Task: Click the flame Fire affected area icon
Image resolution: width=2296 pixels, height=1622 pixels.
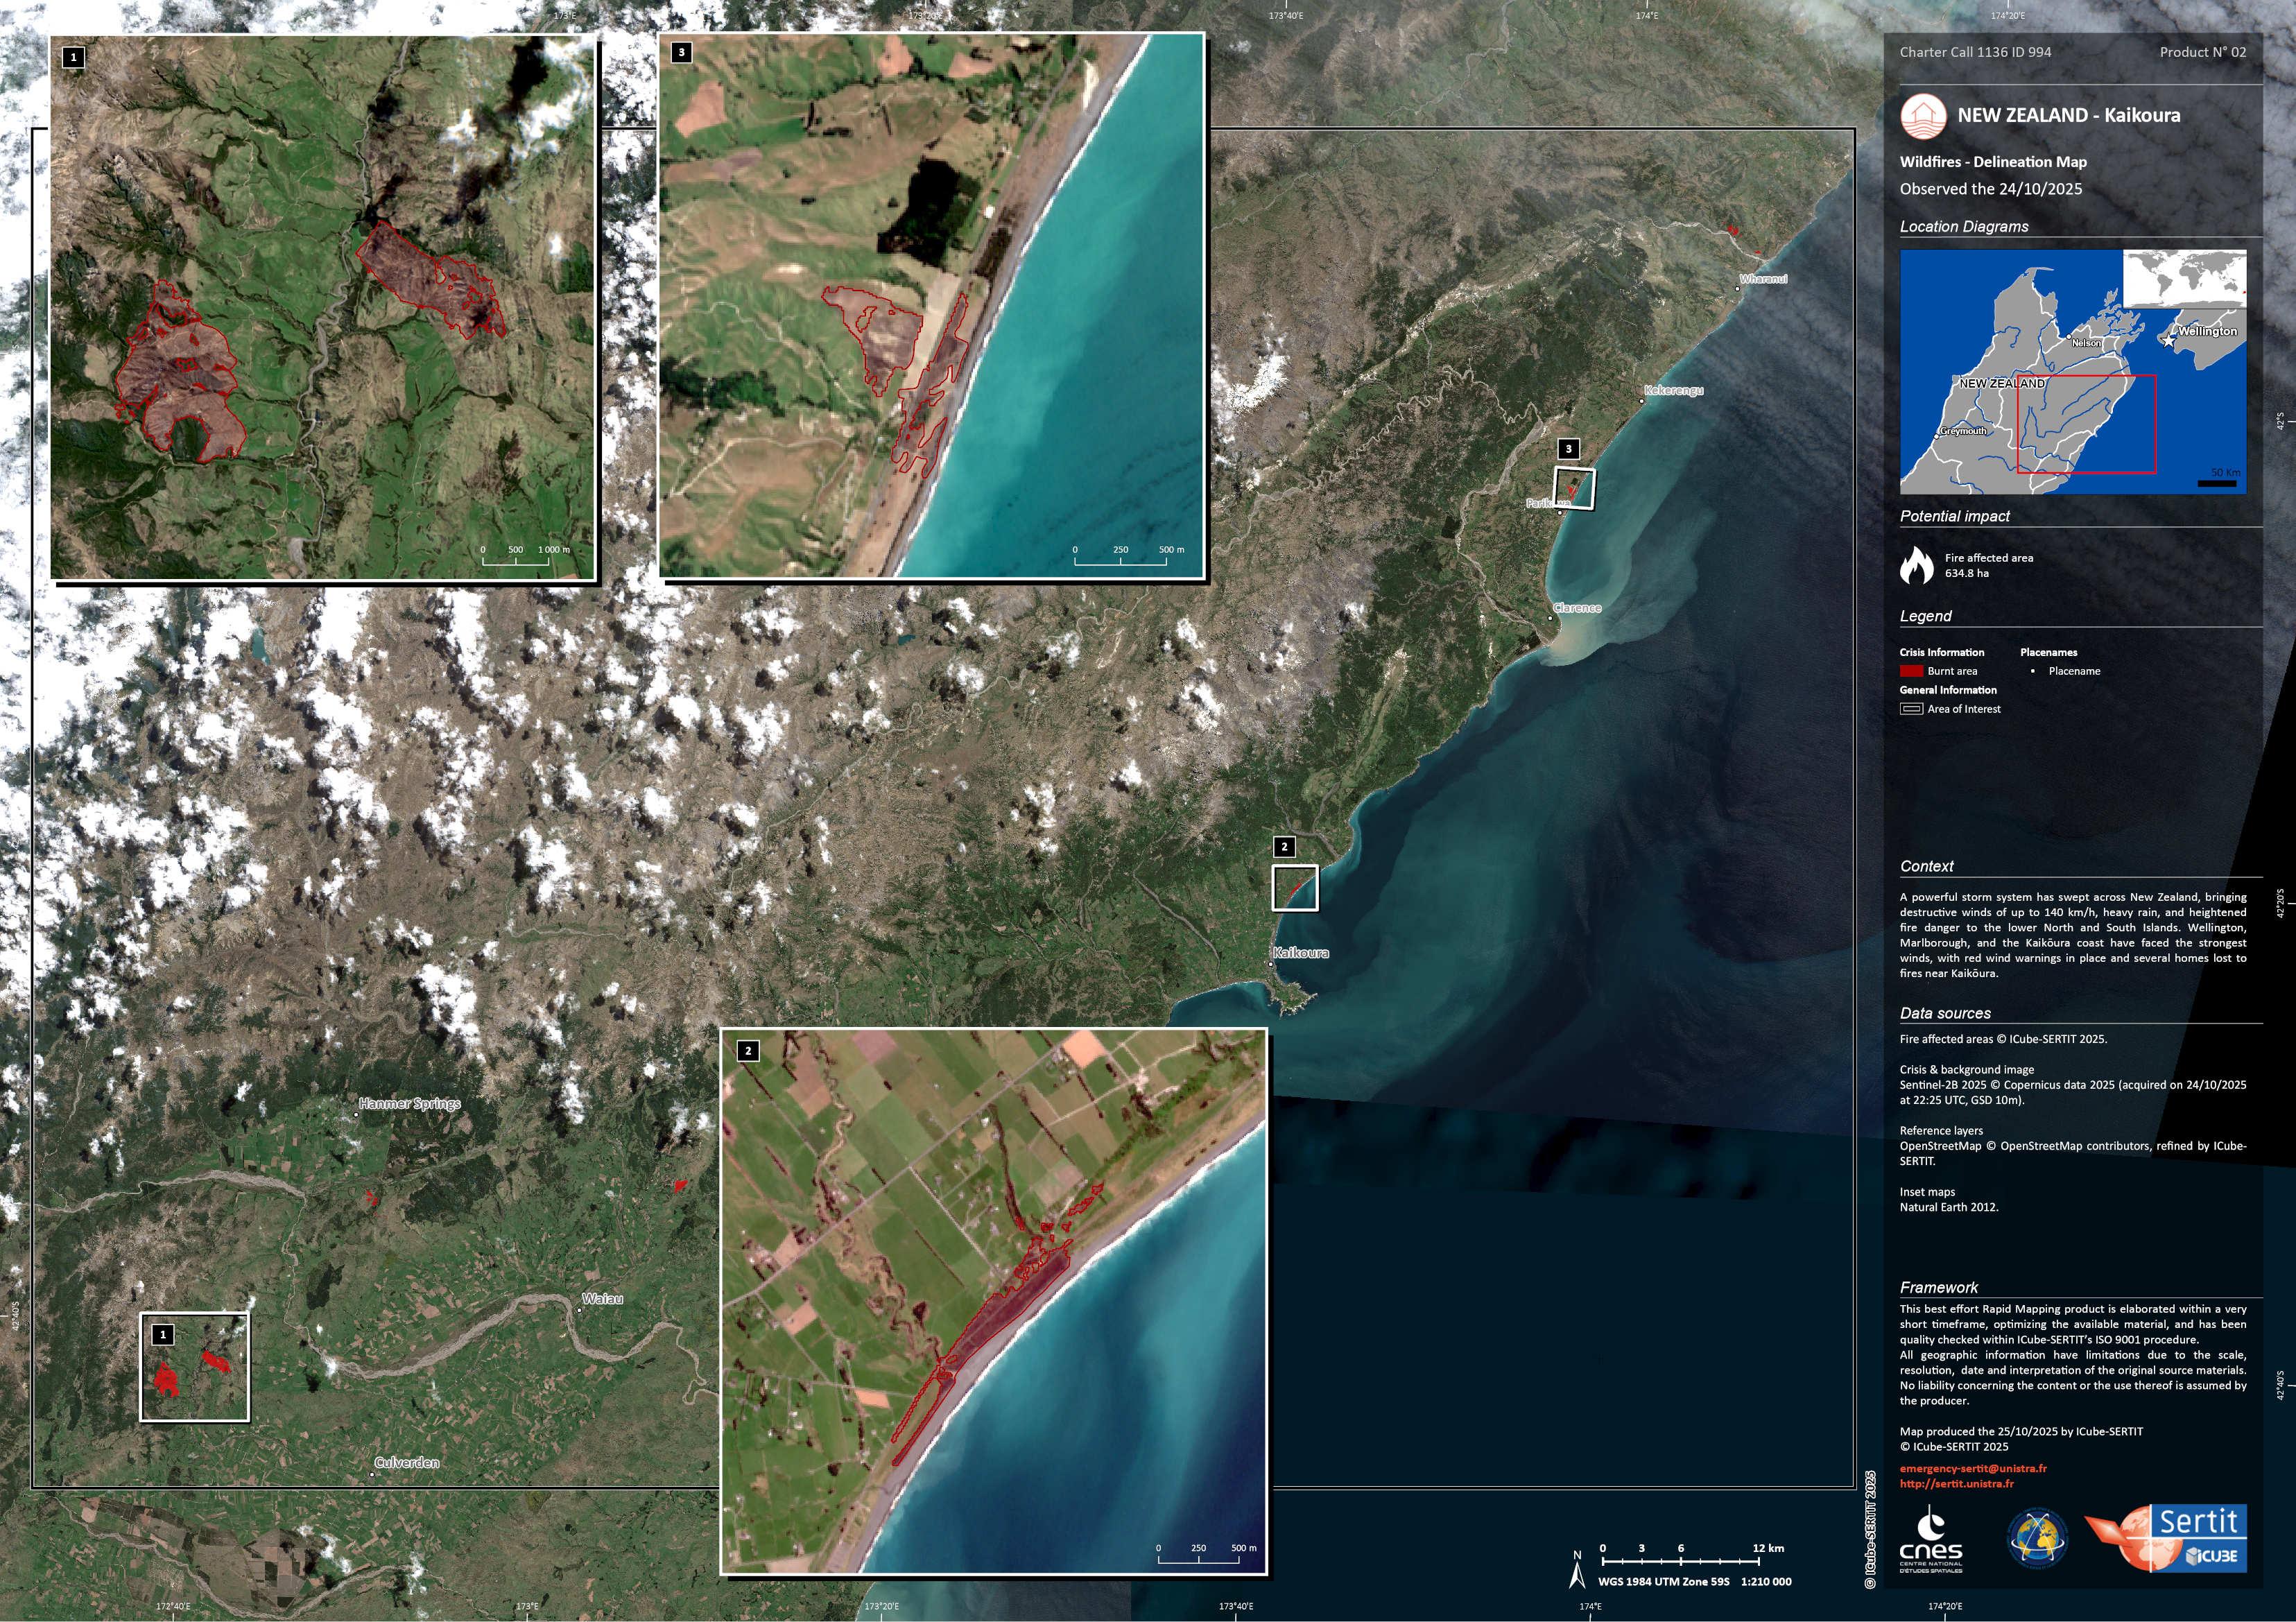Action: coord(1916,565)
